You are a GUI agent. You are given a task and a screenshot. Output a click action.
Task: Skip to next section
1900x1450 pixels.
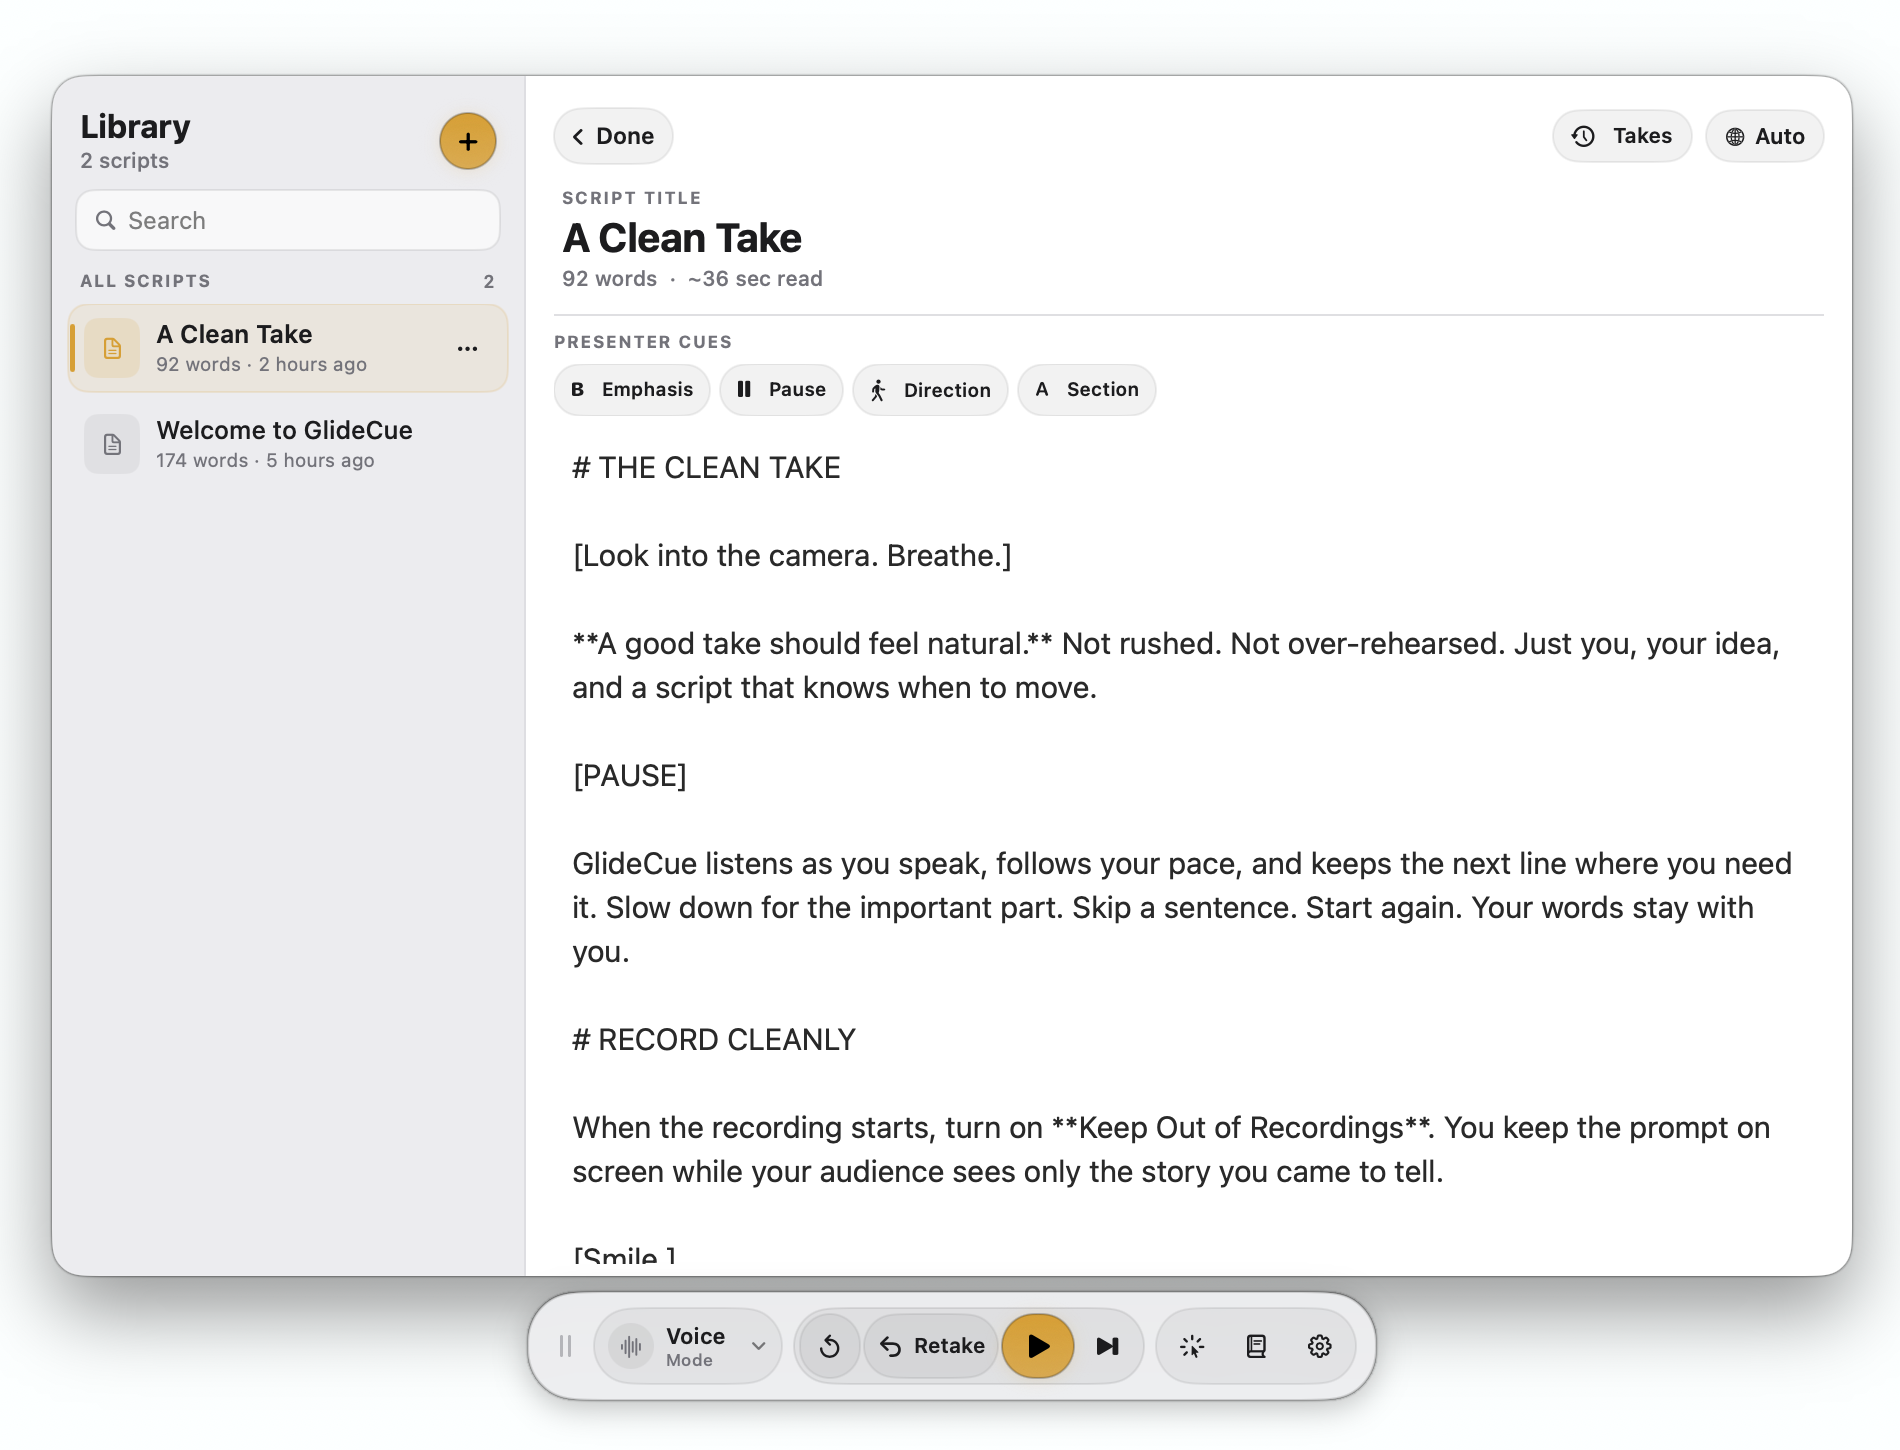pyautogui.click(x=1107, y=1346)
